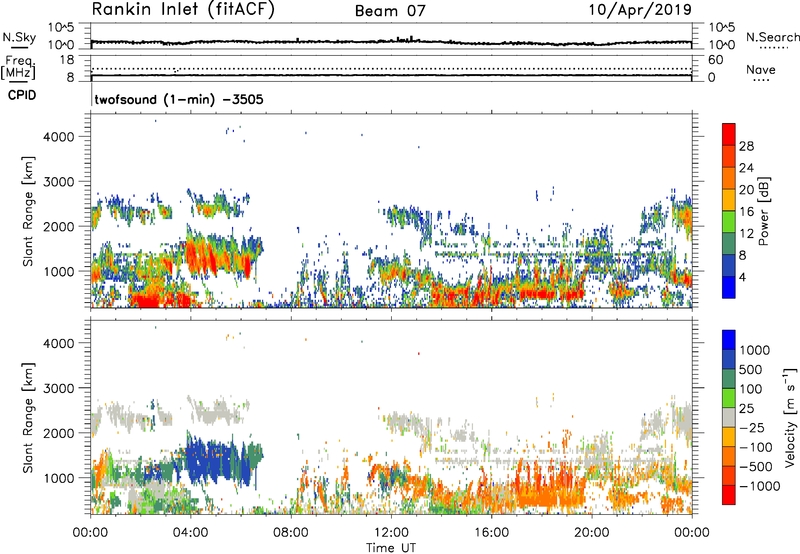Screen dimensions: 800x554
Task: Click the '60' Nave axis tick
Action: pyautogui.click(x=715, y=60)
